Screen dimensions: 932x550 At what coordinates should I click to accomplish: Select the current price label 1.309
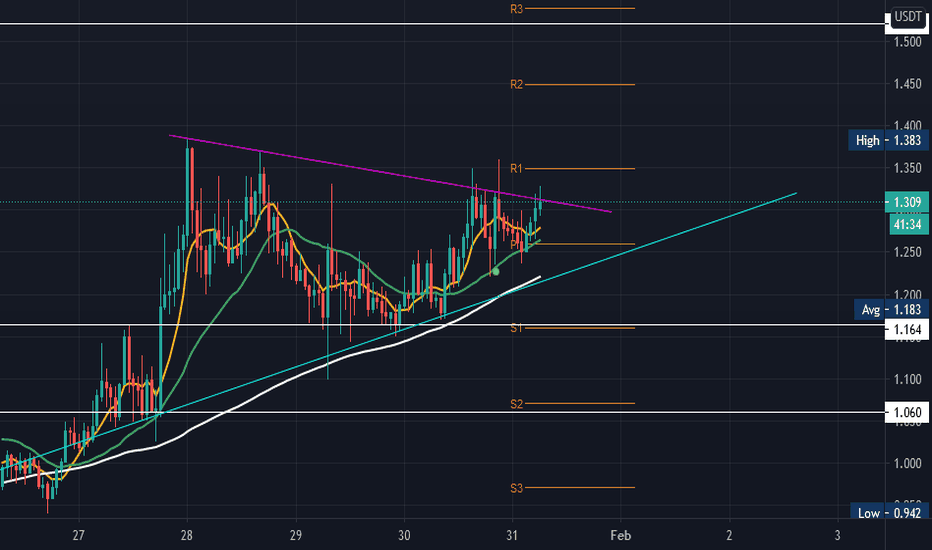click(906, 202)
